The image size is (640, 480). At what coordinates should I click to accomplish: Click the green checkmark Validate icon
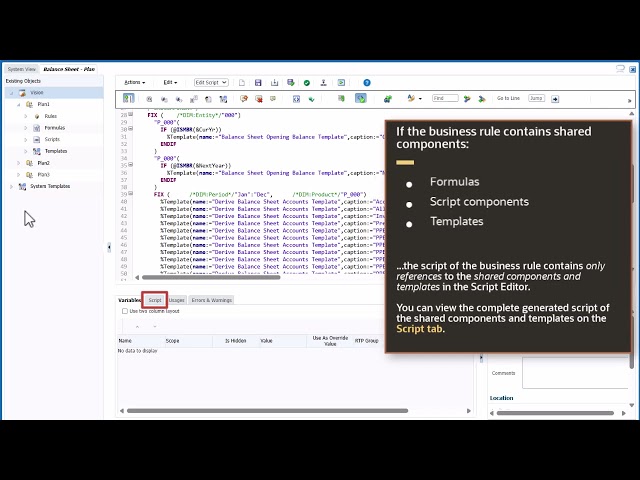point(307,82)
